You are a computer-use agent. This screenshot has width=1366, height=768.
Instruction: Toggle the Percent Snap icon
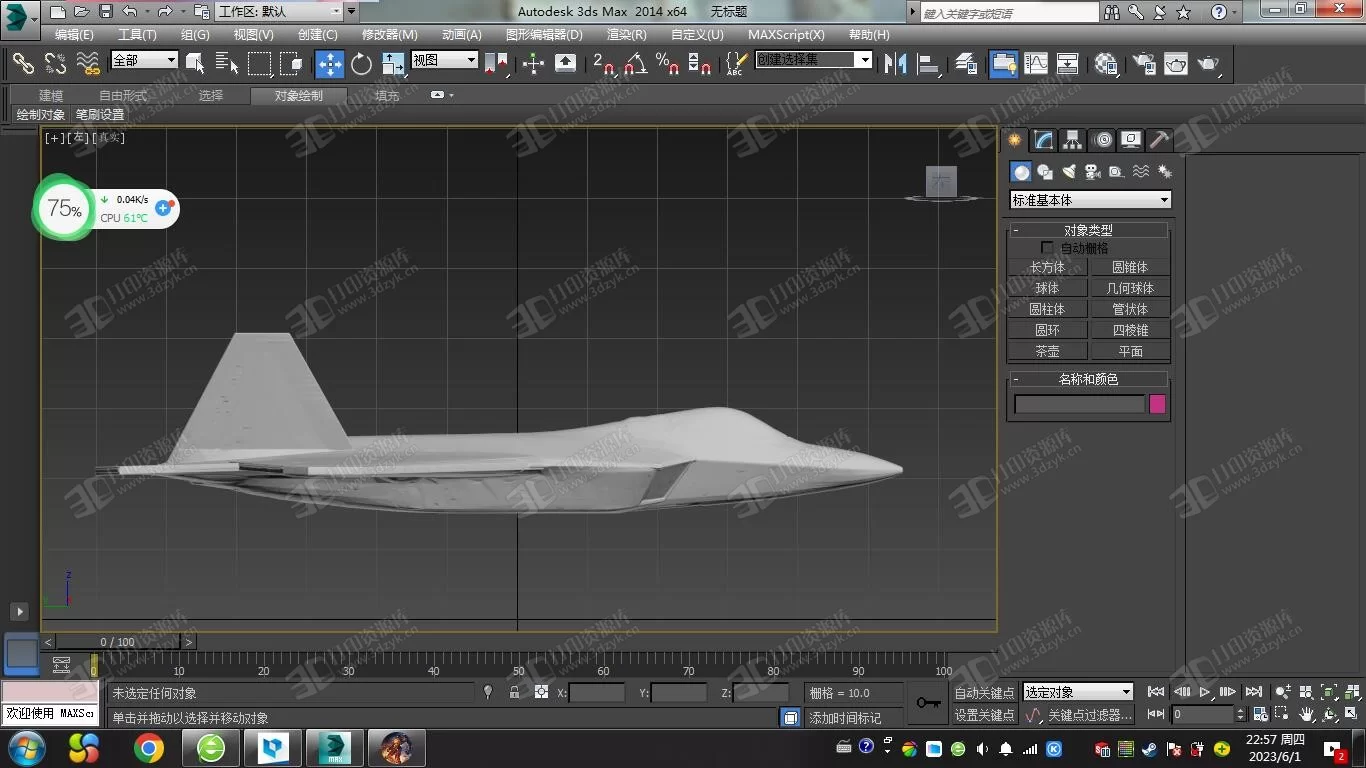(x=667, y=63)
